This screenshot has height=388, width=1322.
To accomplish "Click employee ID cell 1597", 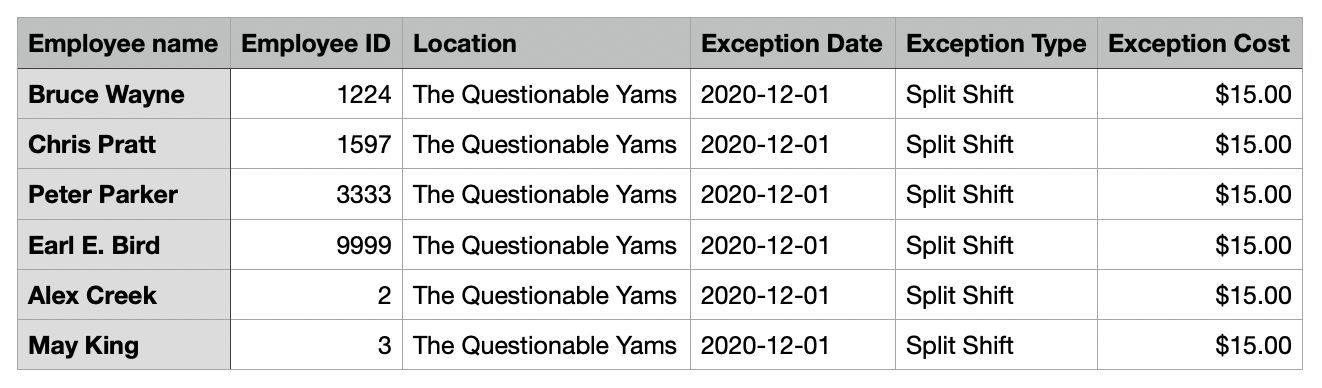I will point(317,145).
